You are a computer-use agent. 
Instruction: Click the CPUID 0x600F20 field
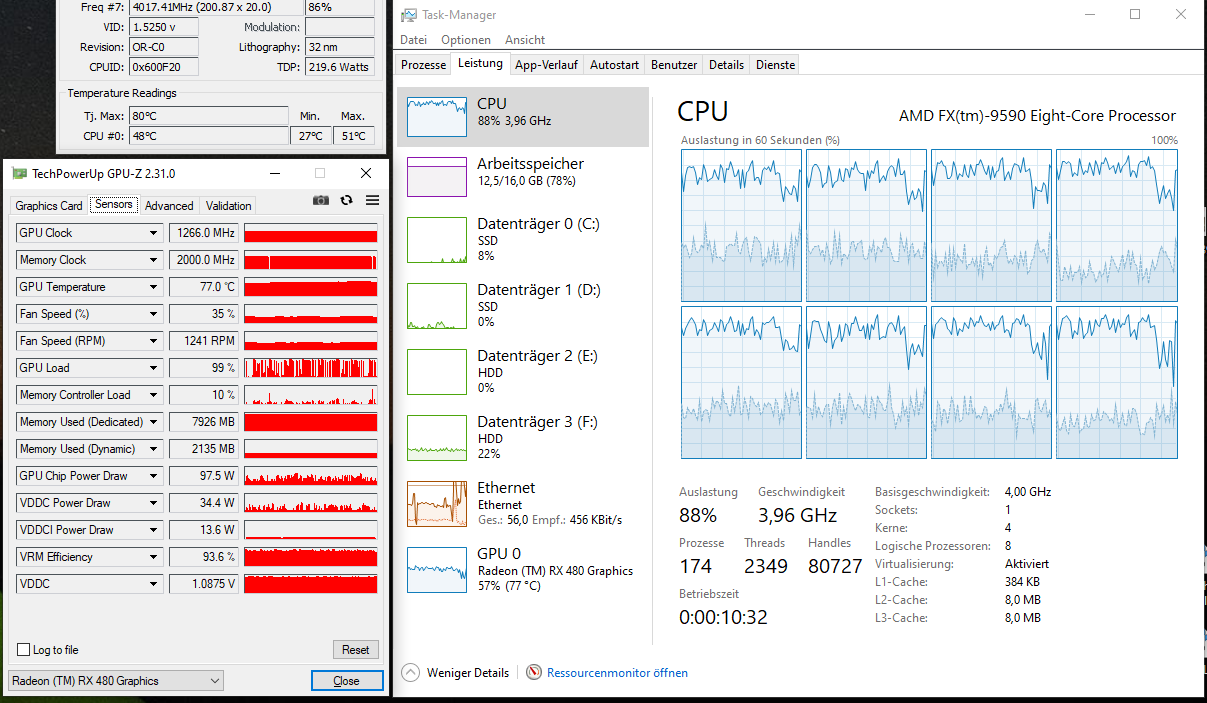164,67
